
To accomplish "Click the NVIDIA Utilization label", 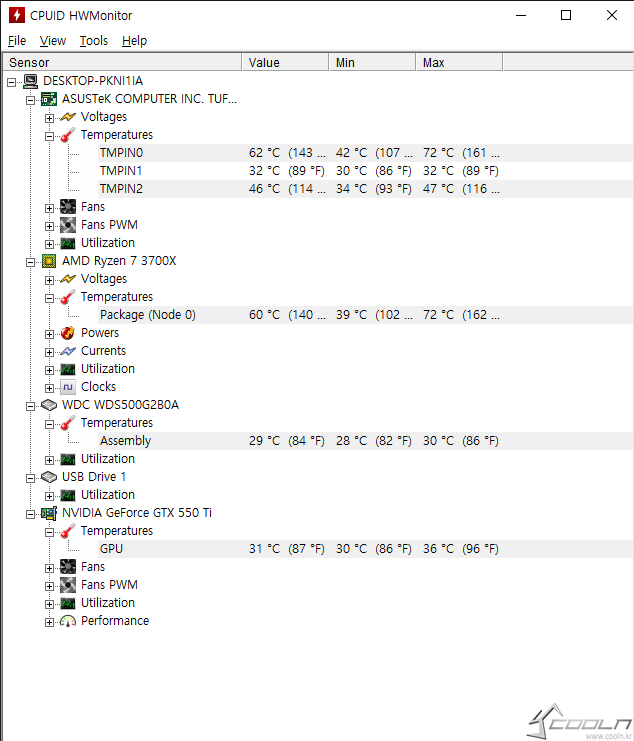I will 108,603.
